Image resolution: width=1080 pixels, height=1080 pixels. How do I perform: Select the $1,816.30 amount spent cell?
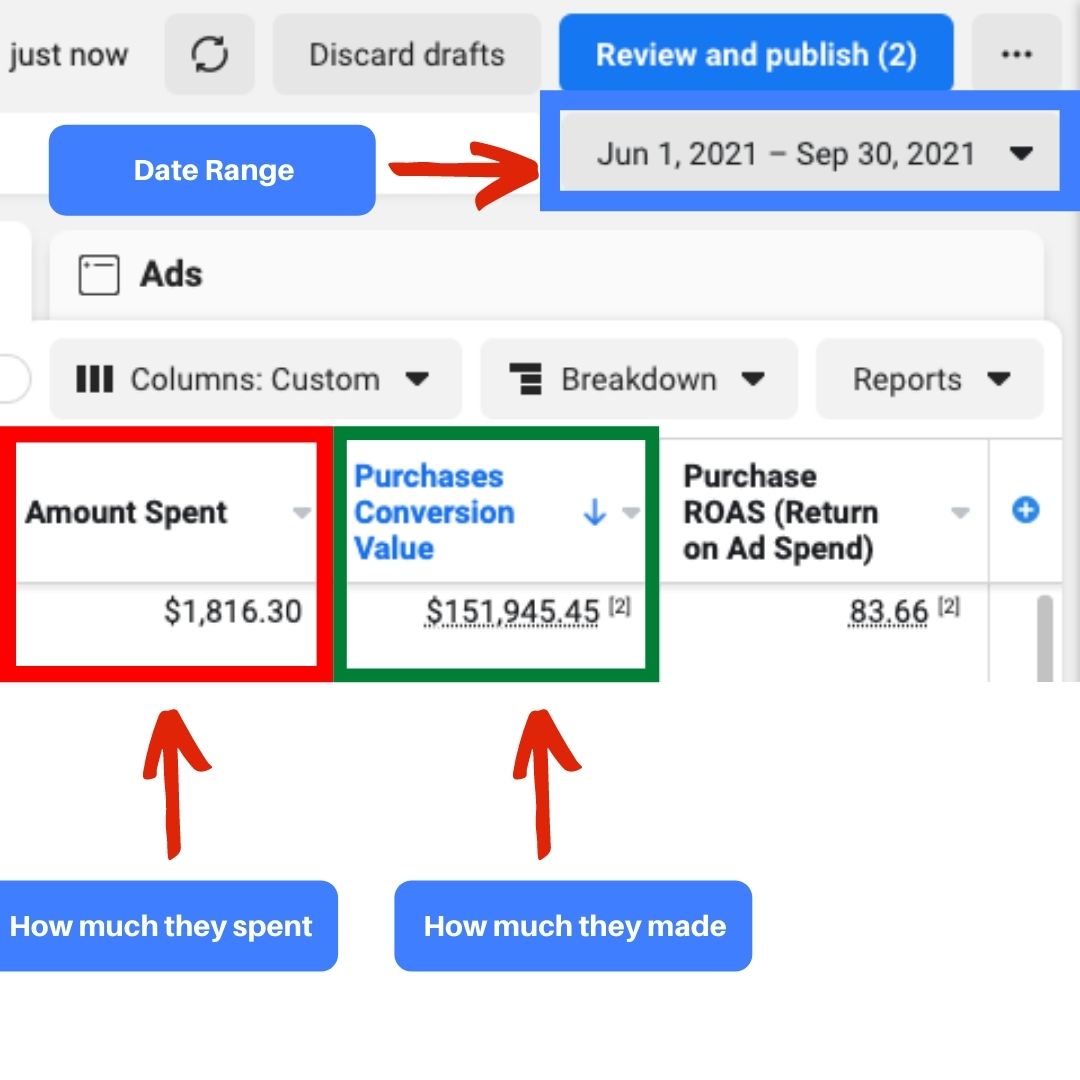tap(233, 611)
